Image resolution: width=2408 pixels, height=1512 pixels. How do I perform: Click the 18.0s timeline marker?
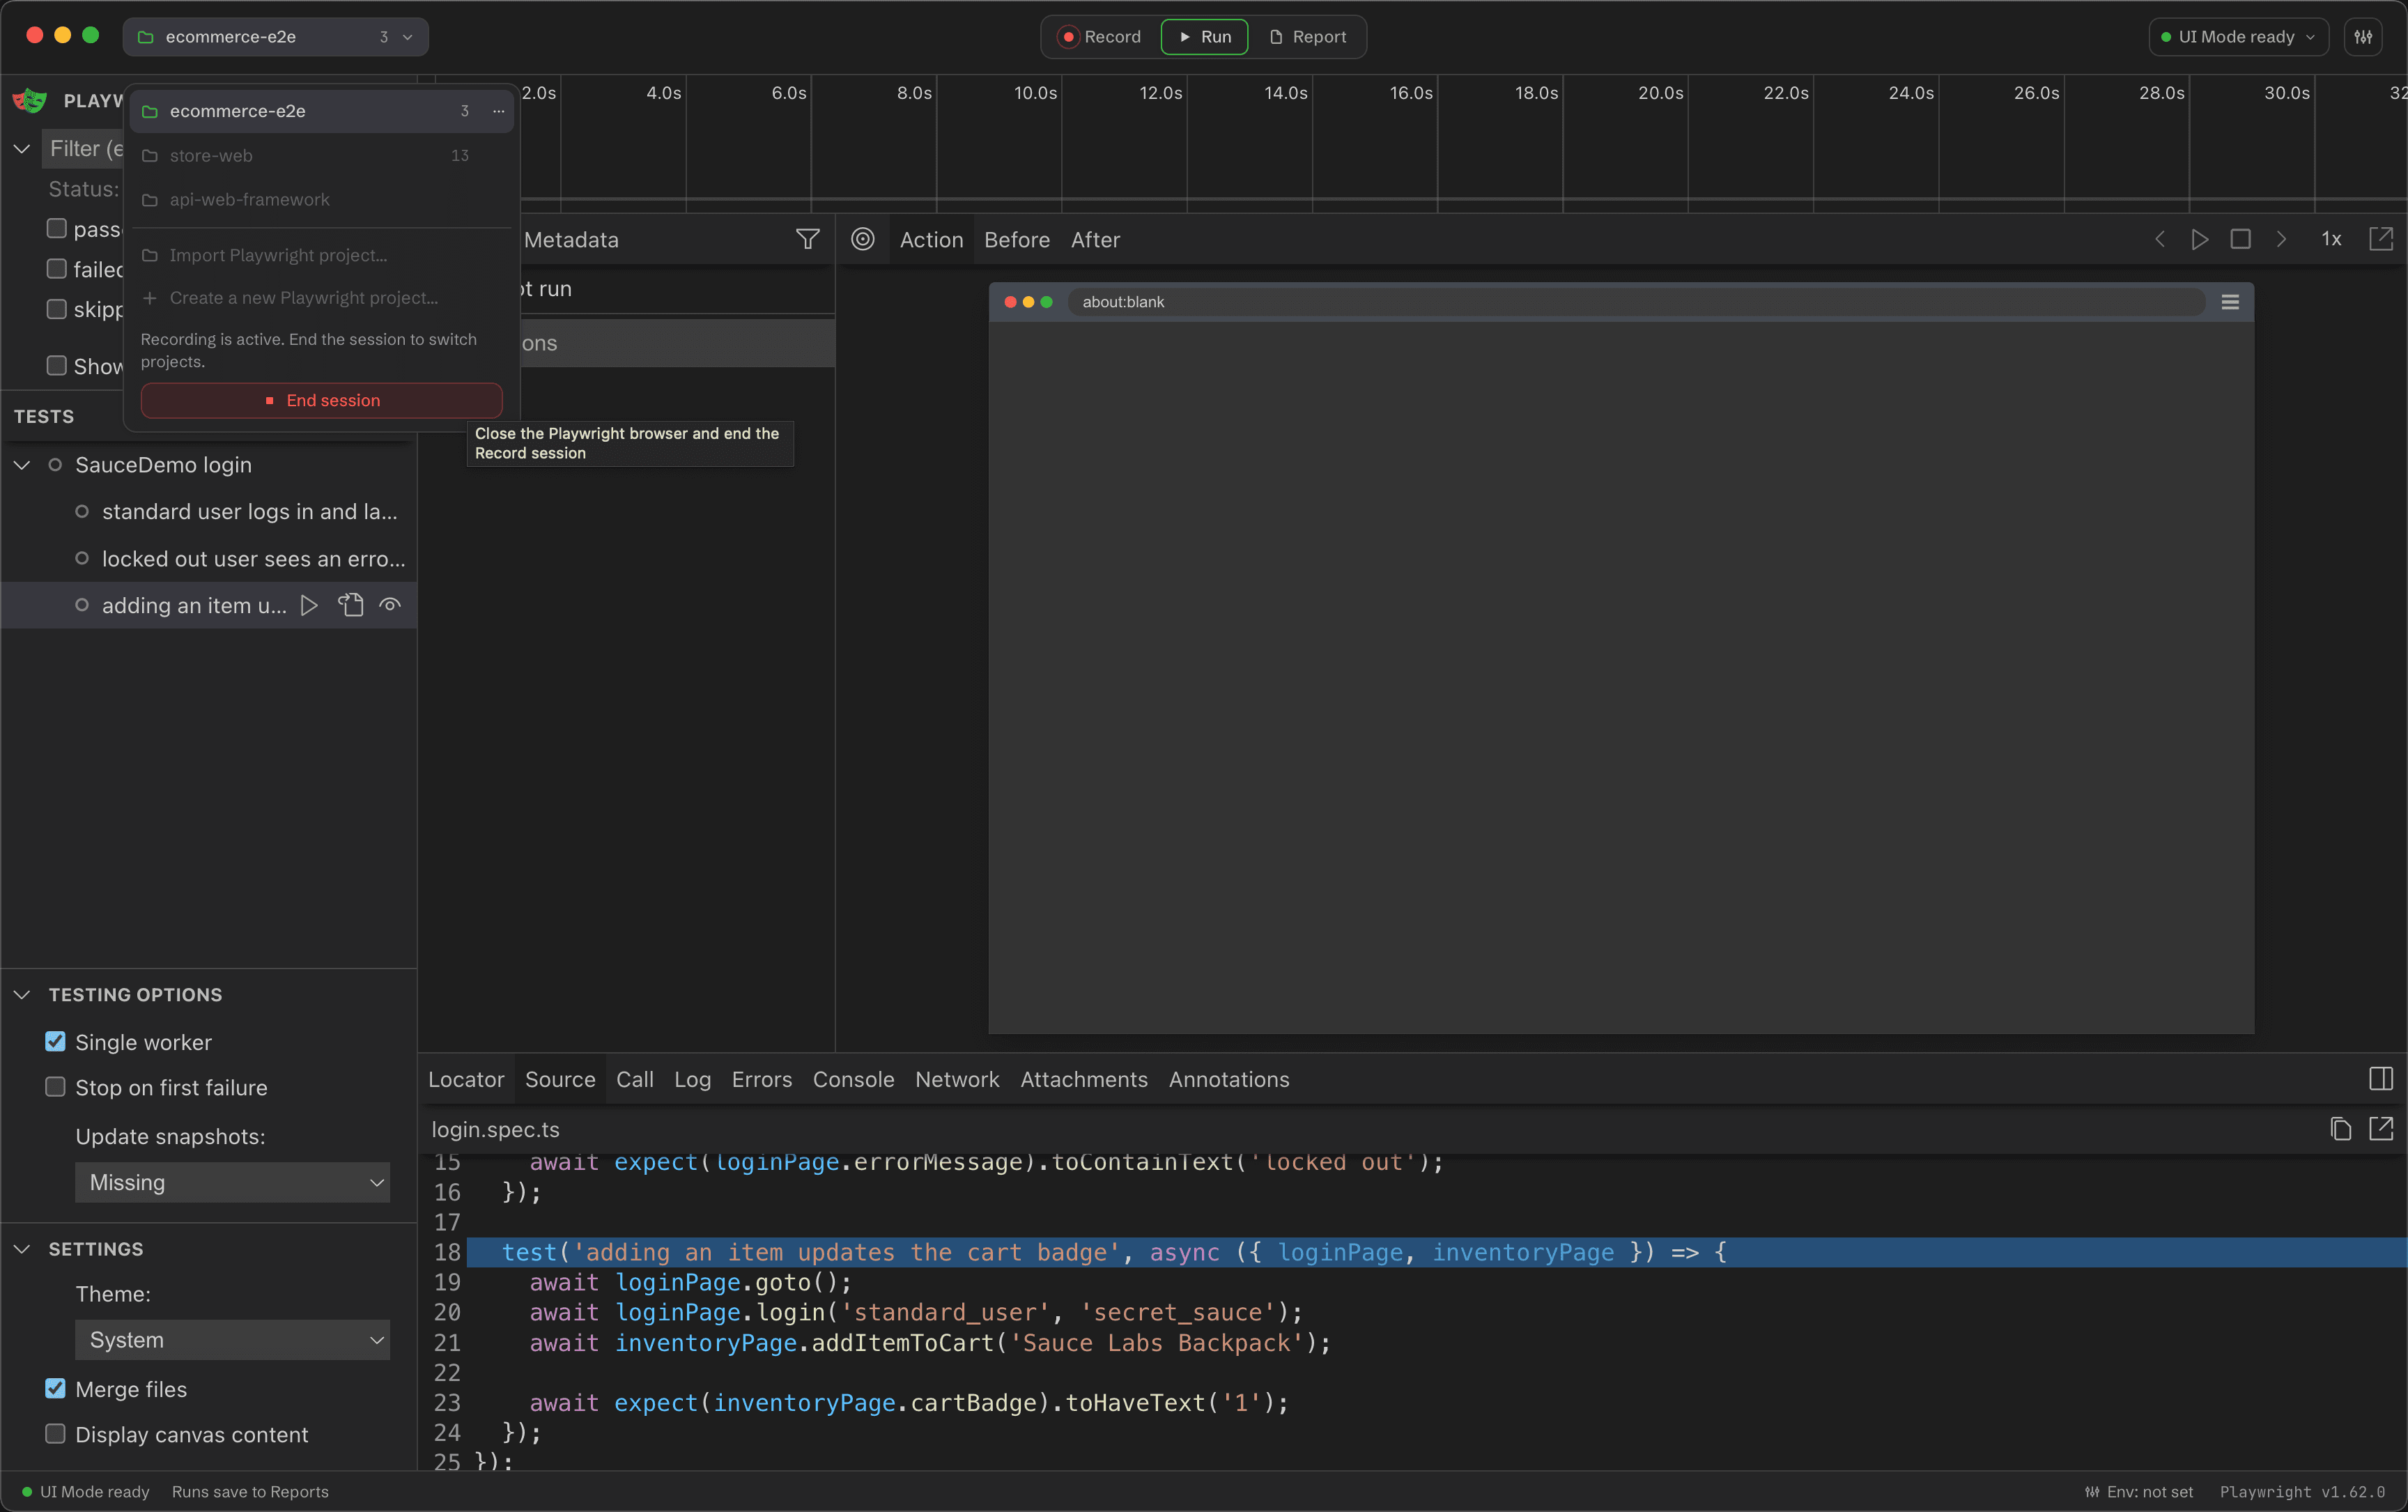[1536, 93]
